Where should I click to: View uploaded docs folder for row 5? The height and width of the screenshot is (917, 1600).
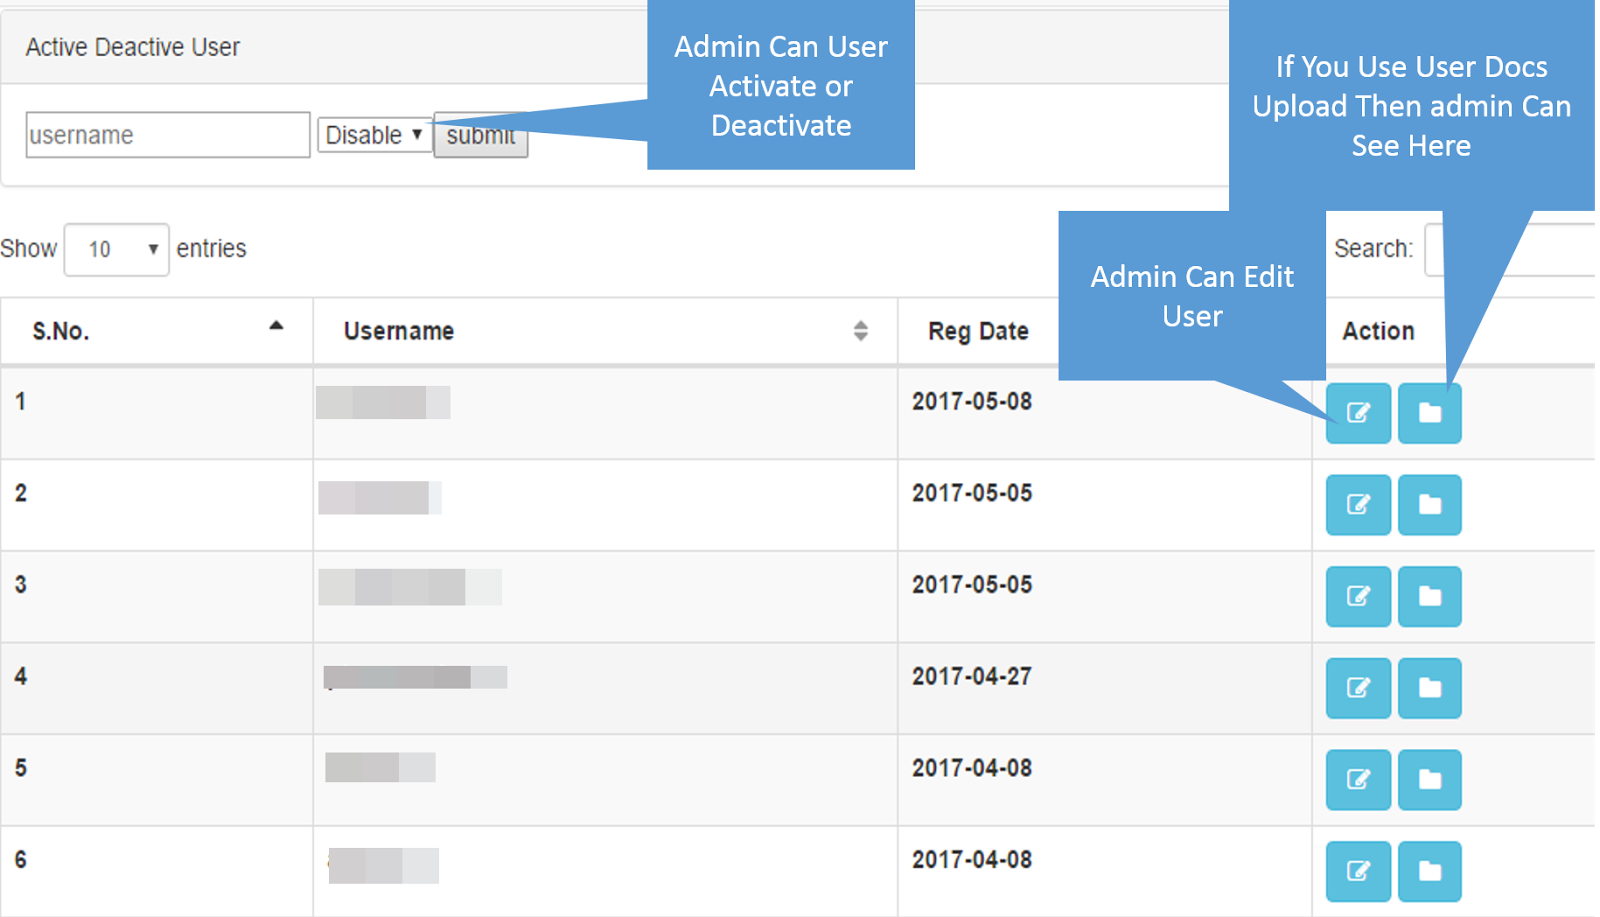1430,779
